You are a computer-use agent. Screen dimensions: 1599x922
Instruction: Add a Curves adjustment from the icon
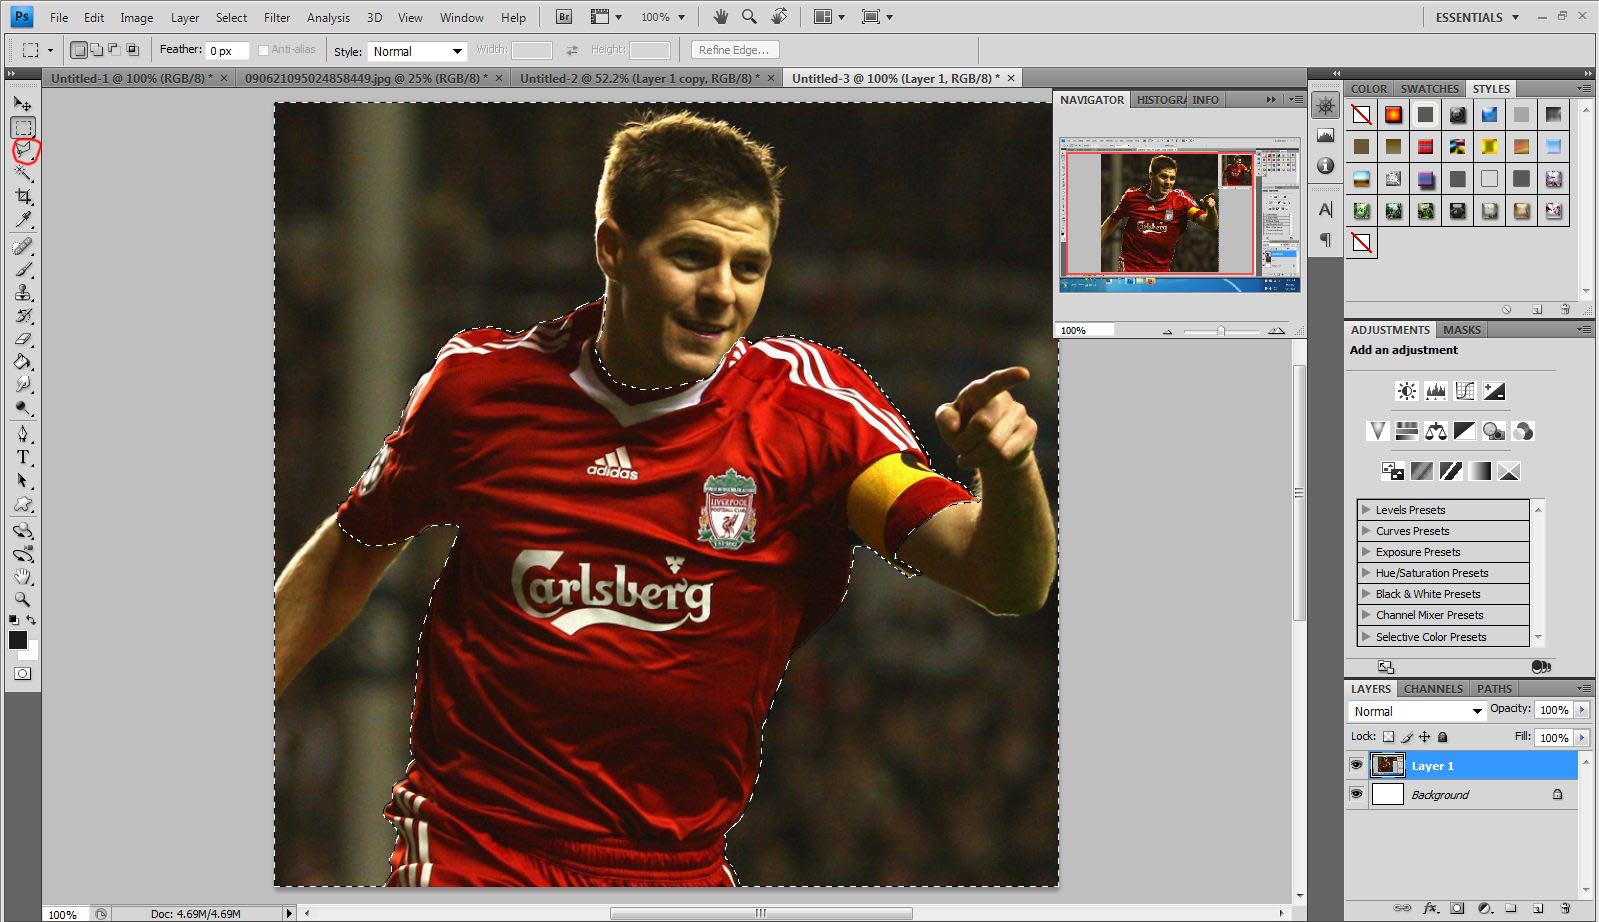[x=1465, y=391]
